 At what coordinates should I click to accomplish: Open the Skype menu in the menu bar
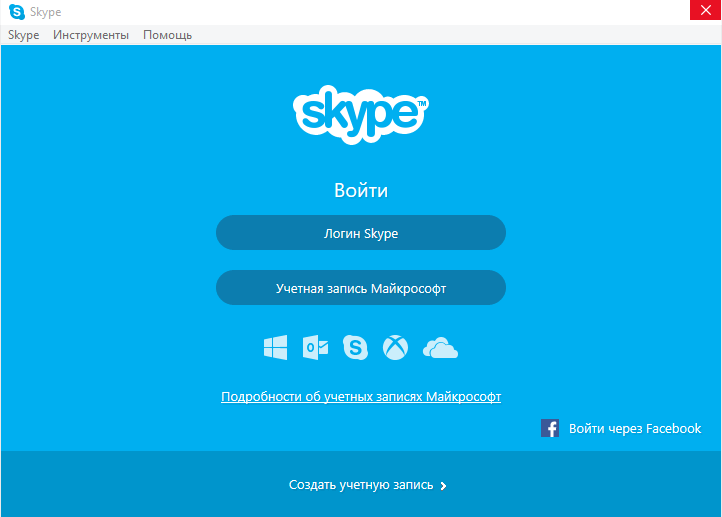23,35
